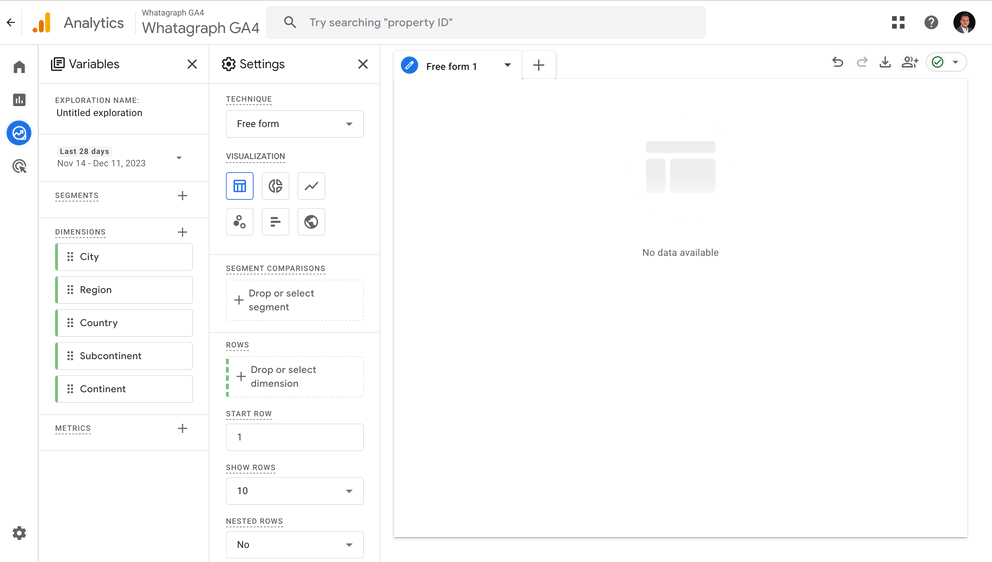Click the Dimensions section label
Viewport: 992px width, 562px height.
pos(80,232)
